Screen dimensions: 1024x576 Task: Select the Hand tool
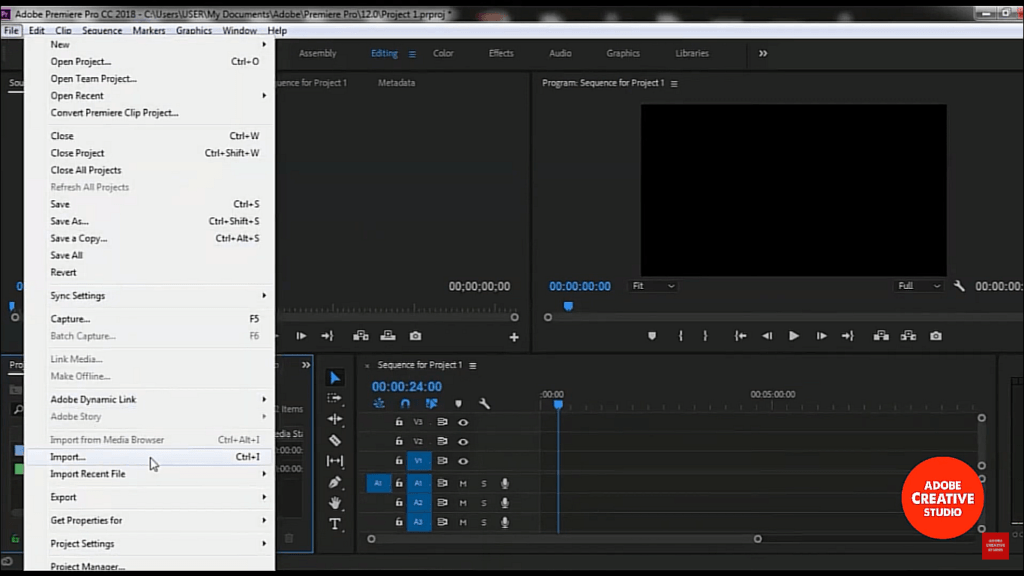tap(334, 503)
